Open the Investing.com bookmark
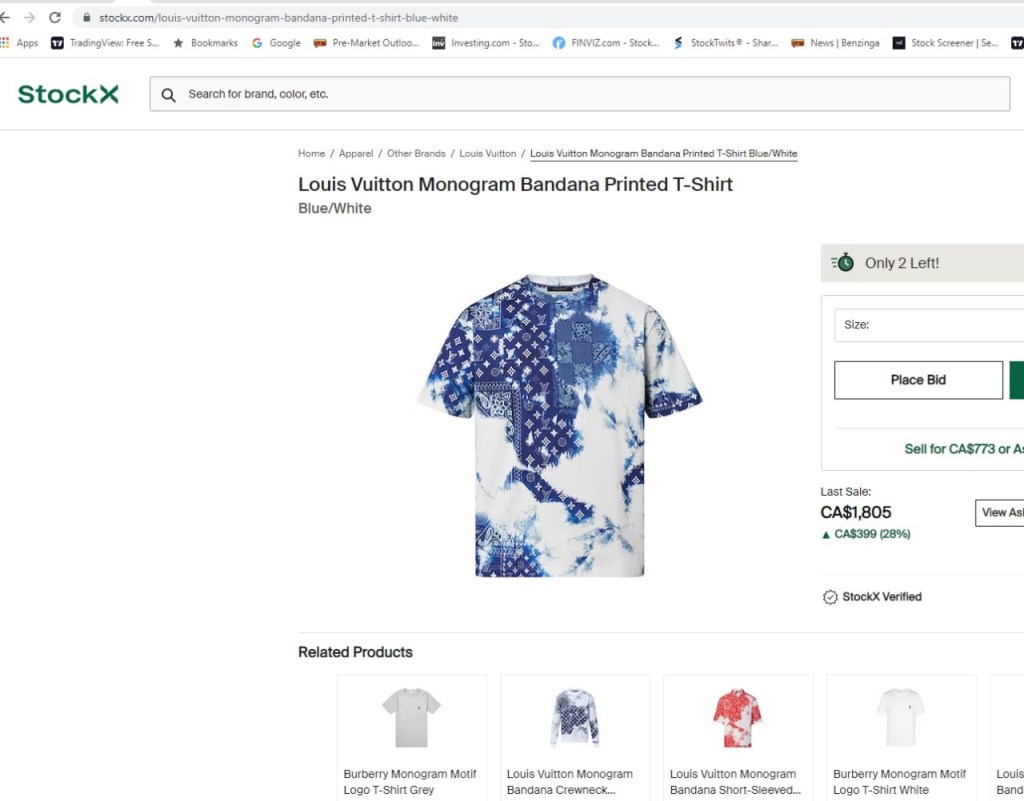This screenshot has height=801, width=1024. pyautogui.click(x=486, y=43)
